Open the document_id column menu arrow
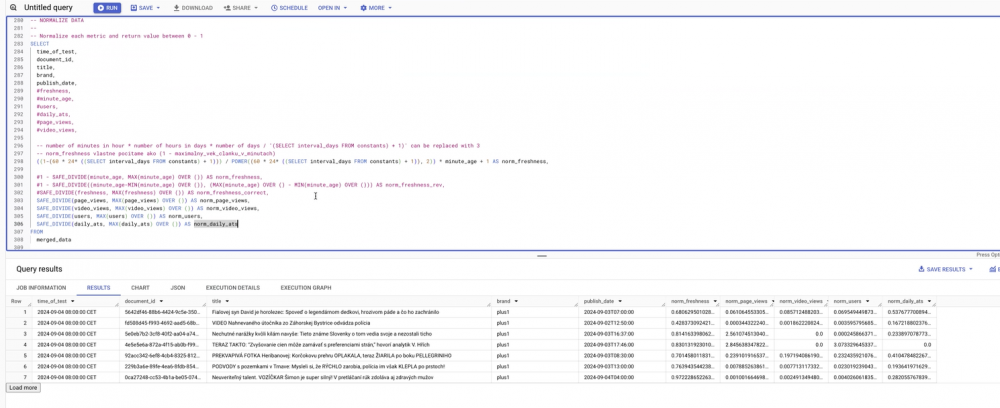The image size is (1000, 408). [x=161, y=301]
